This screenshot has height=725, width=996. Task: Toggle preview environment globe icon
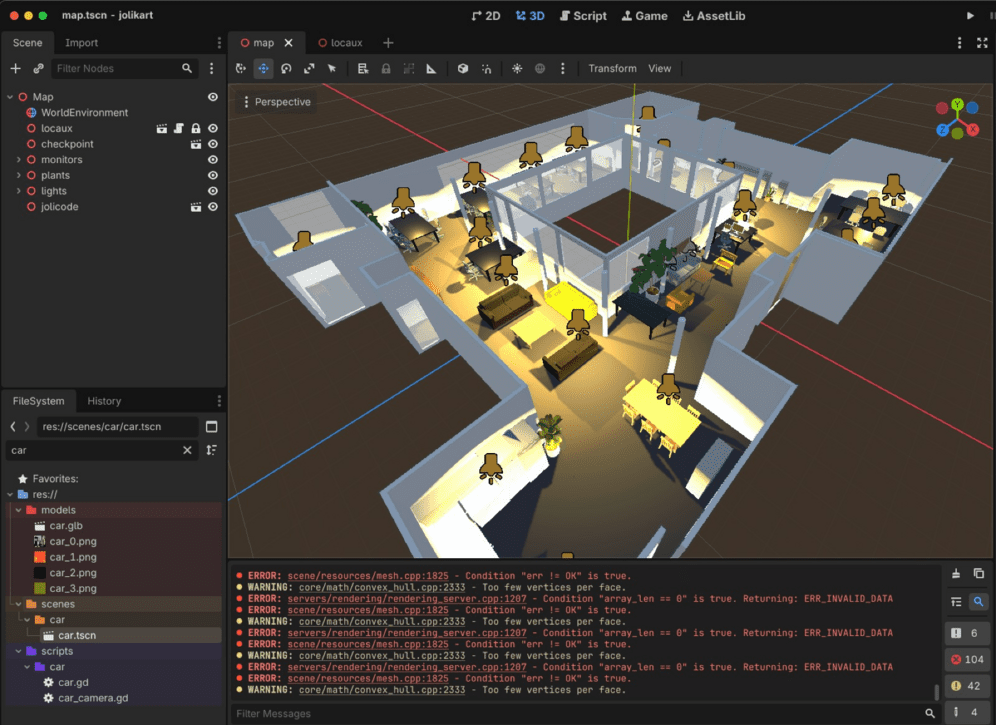point(540,69)
